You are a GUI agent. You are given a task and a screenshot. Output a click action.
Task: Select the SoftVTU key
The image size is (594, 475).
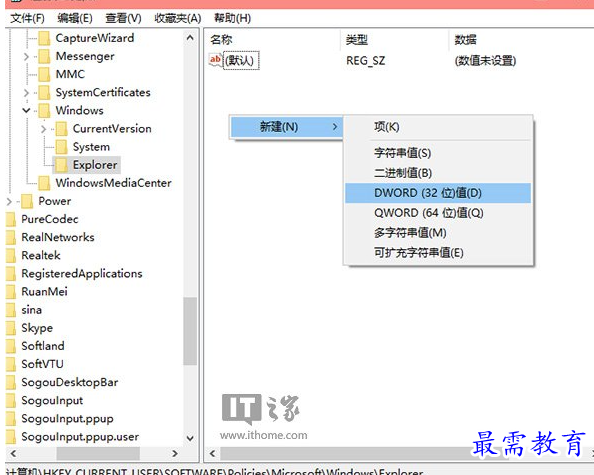pos(42,364)
